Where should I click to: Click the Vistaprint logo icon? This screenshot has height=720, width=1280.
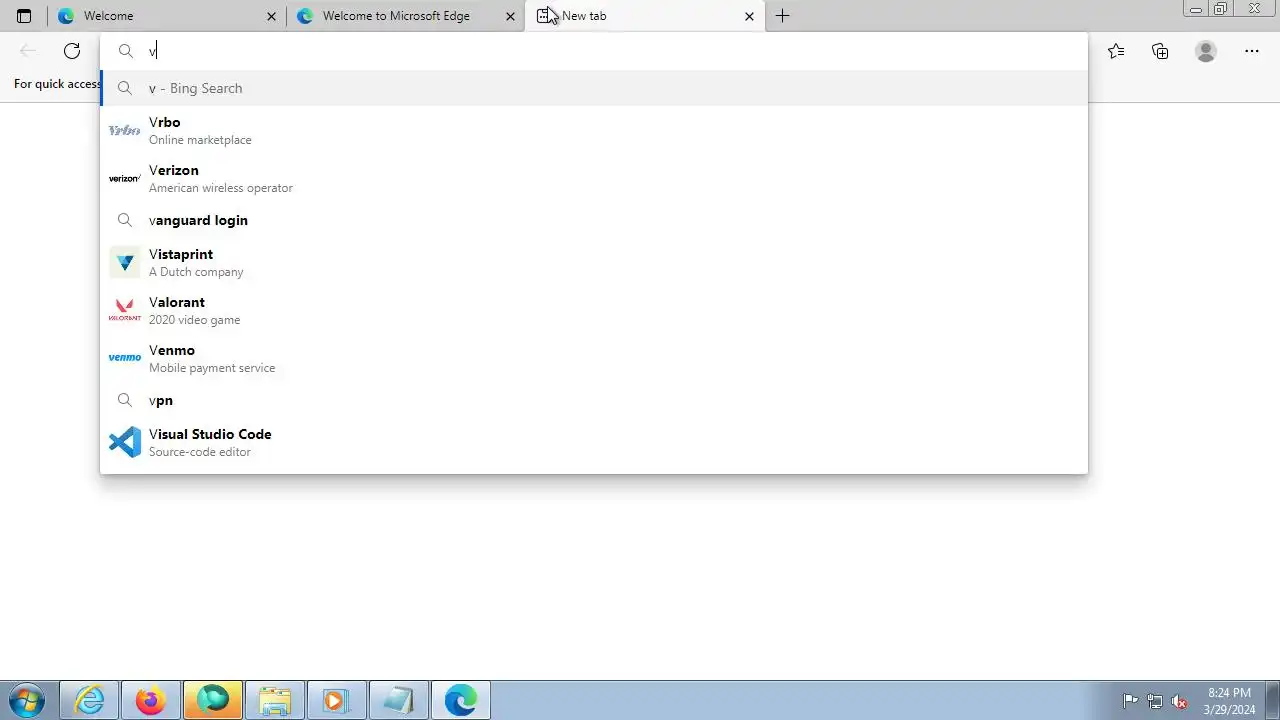125,262
